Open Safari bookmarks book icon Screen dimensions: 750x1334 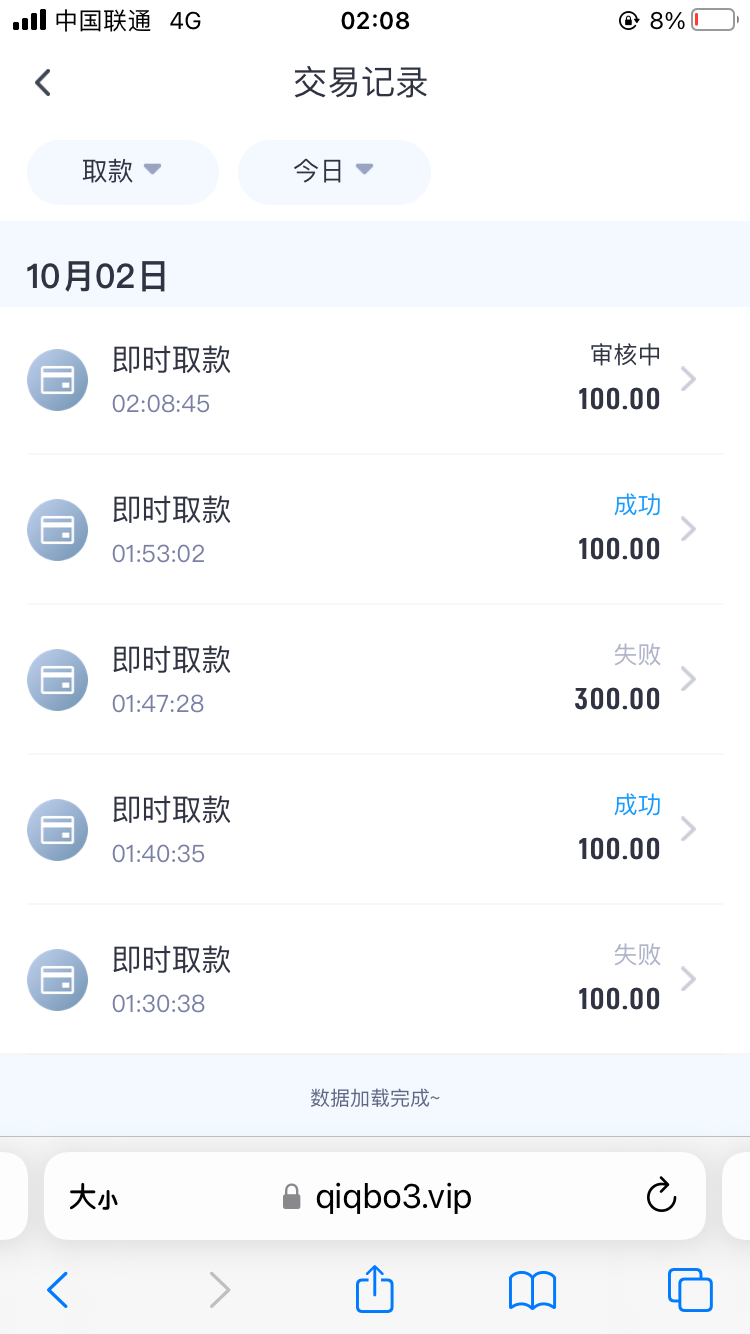click(x=532, y=1290)
